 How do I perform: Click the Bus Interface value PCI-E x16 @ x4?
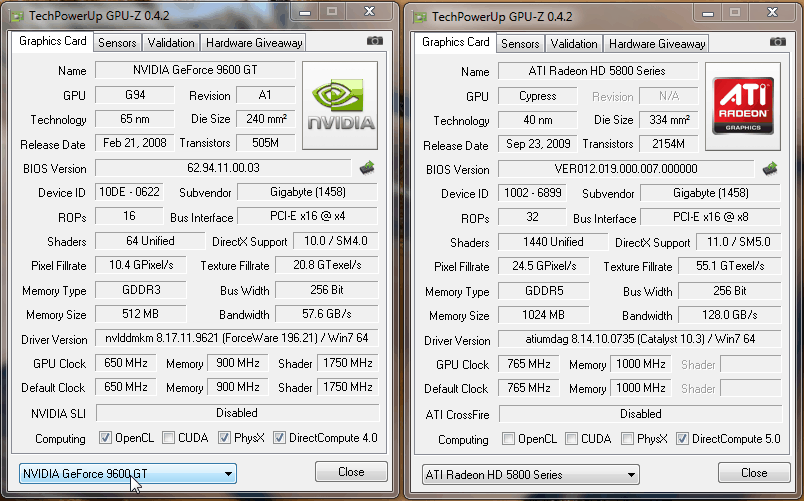point(308,216)
